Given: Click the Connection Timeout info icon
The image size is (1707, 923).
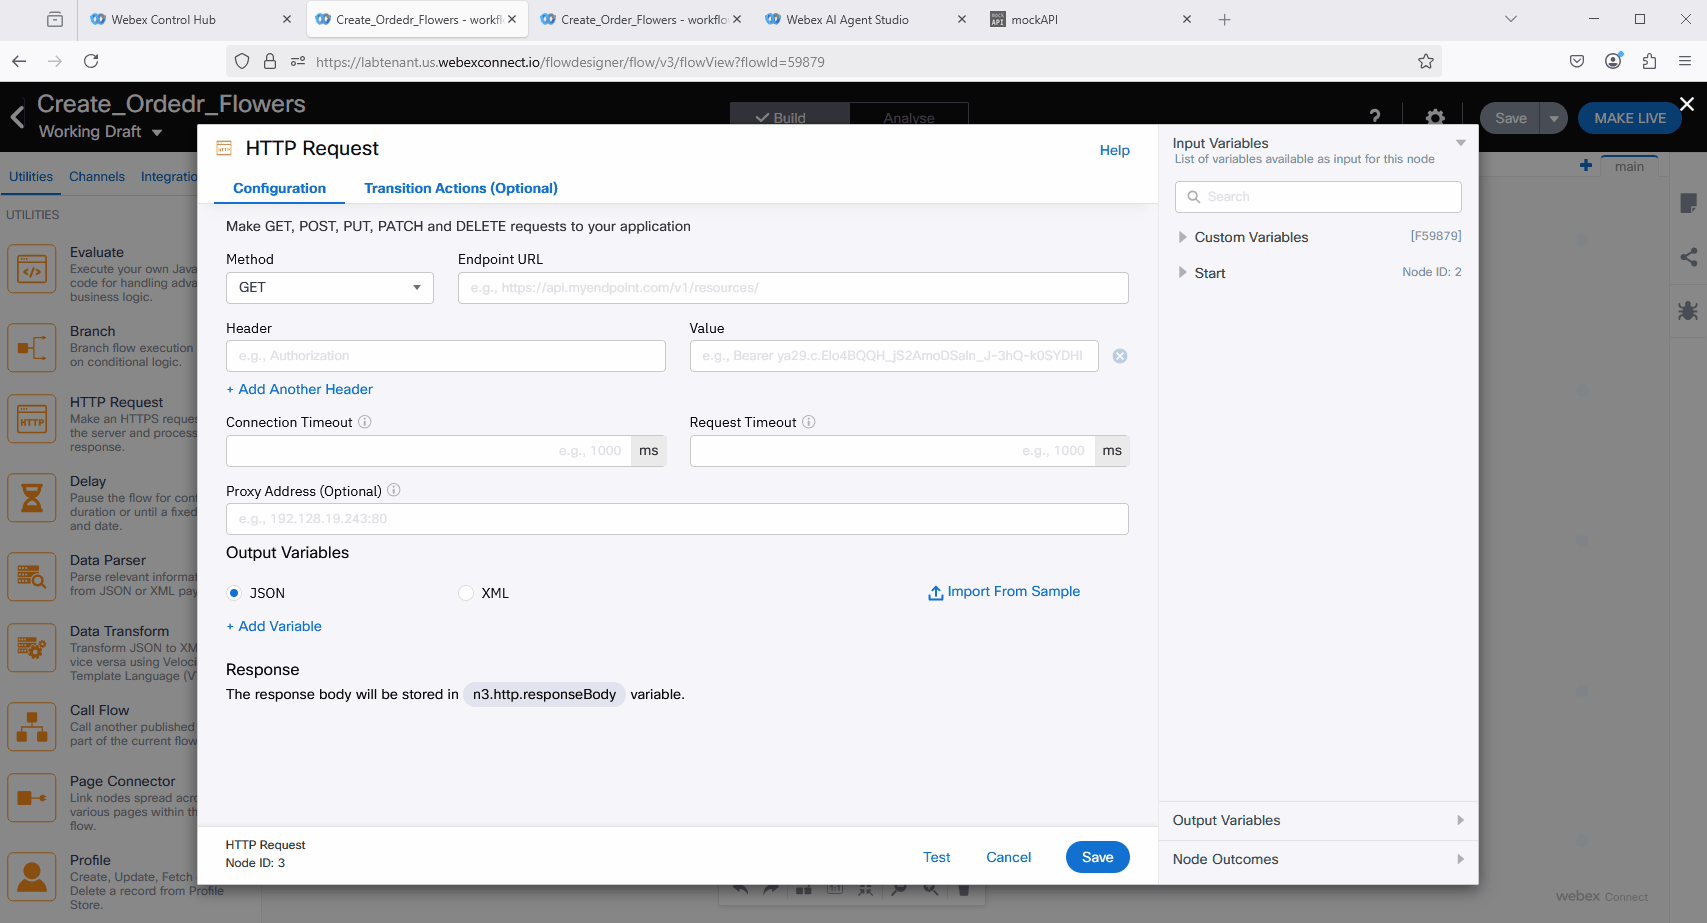Looking at the screenshot, I should [x=365, y=422].
